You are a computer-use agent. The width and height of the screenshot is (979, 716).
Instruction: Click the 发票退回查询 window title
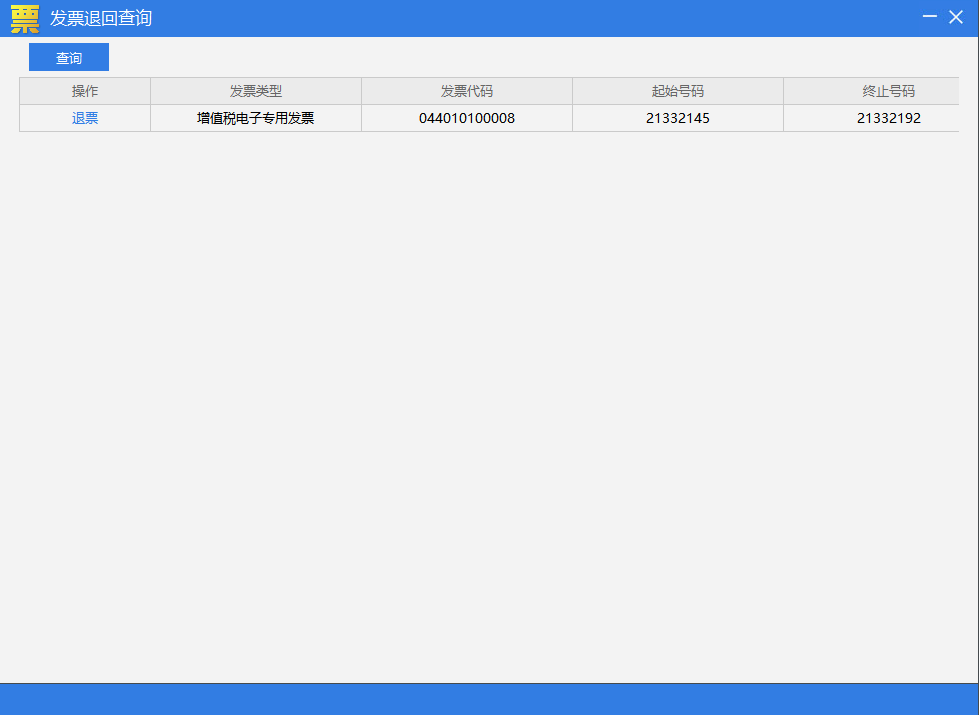point(101,18)
